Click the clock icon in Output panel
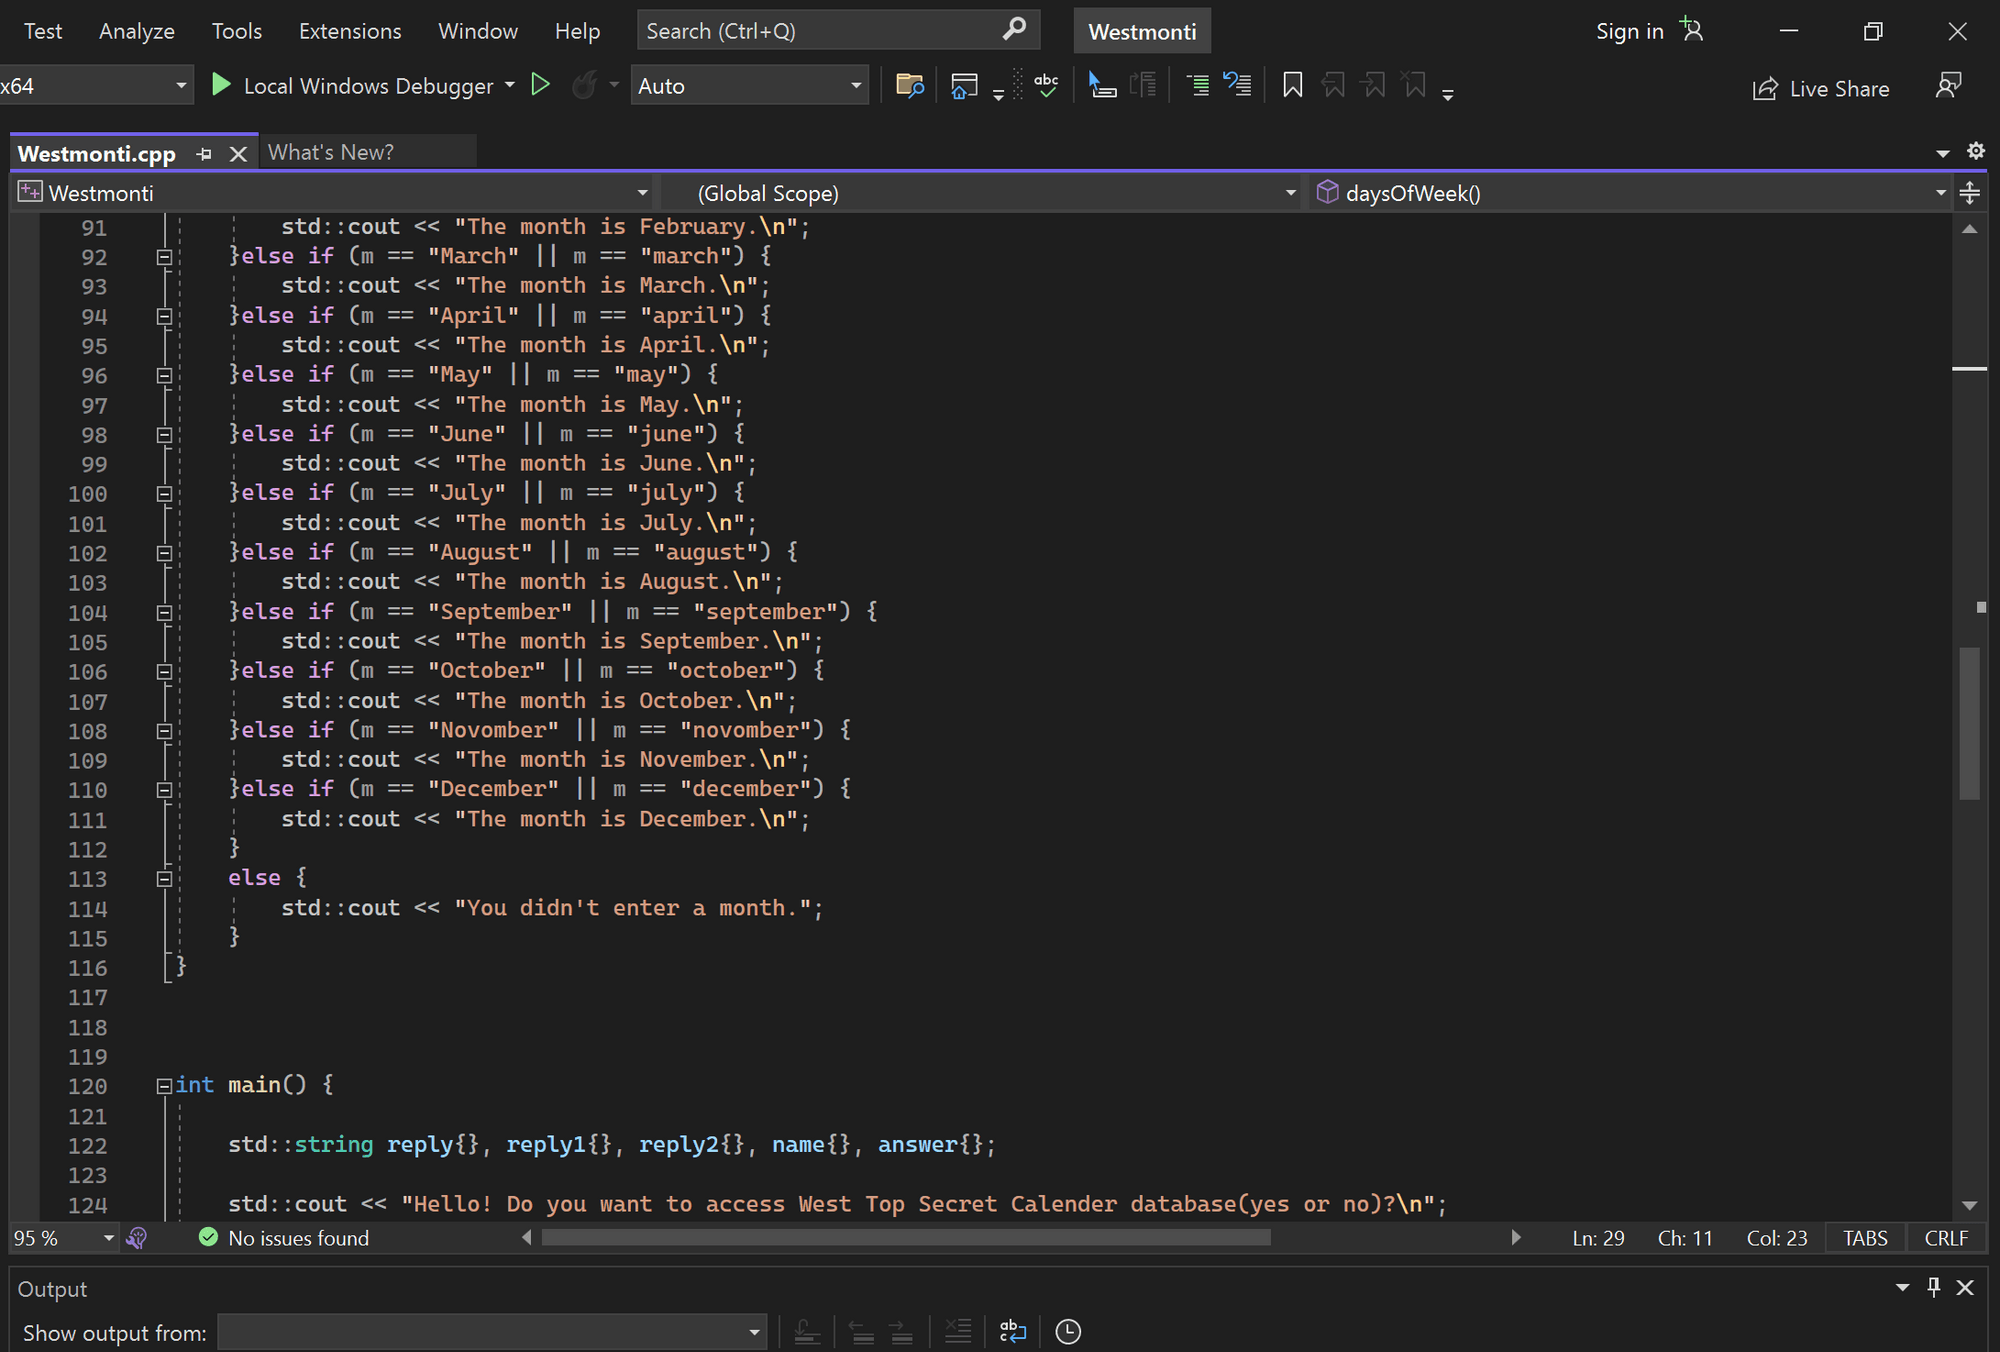The height and width of the screenshot is (1352, 2000). coord(1068,1332)
